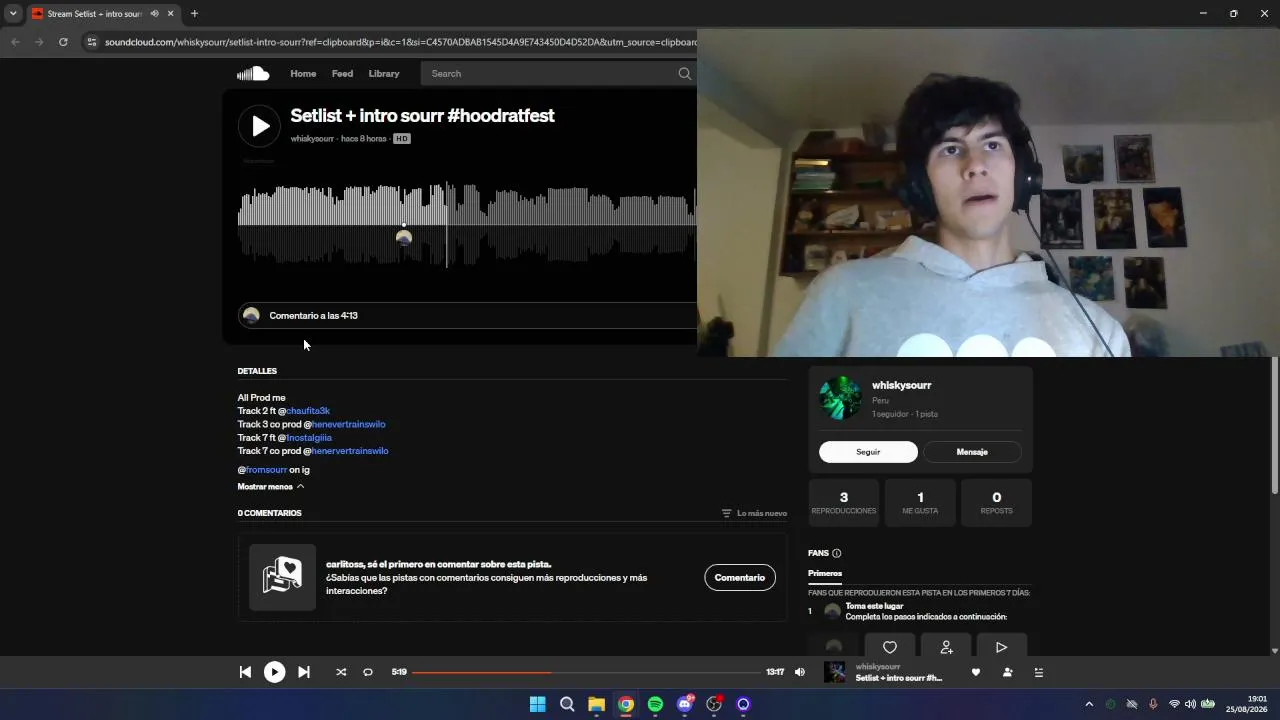
Task: Open Spotify from the taskbar
Action: [x=655, y=704]
